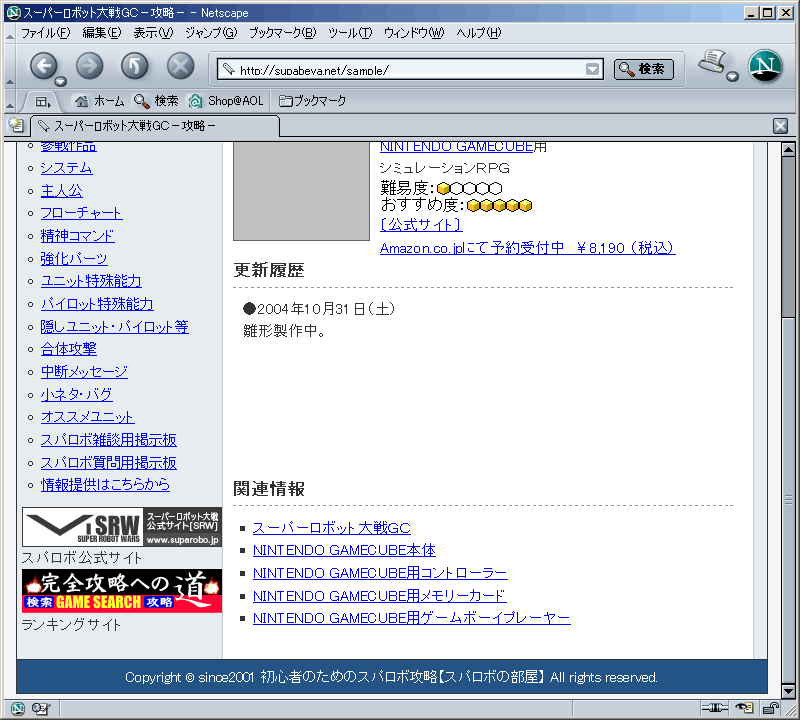Open the 公式サイト link

421,225
